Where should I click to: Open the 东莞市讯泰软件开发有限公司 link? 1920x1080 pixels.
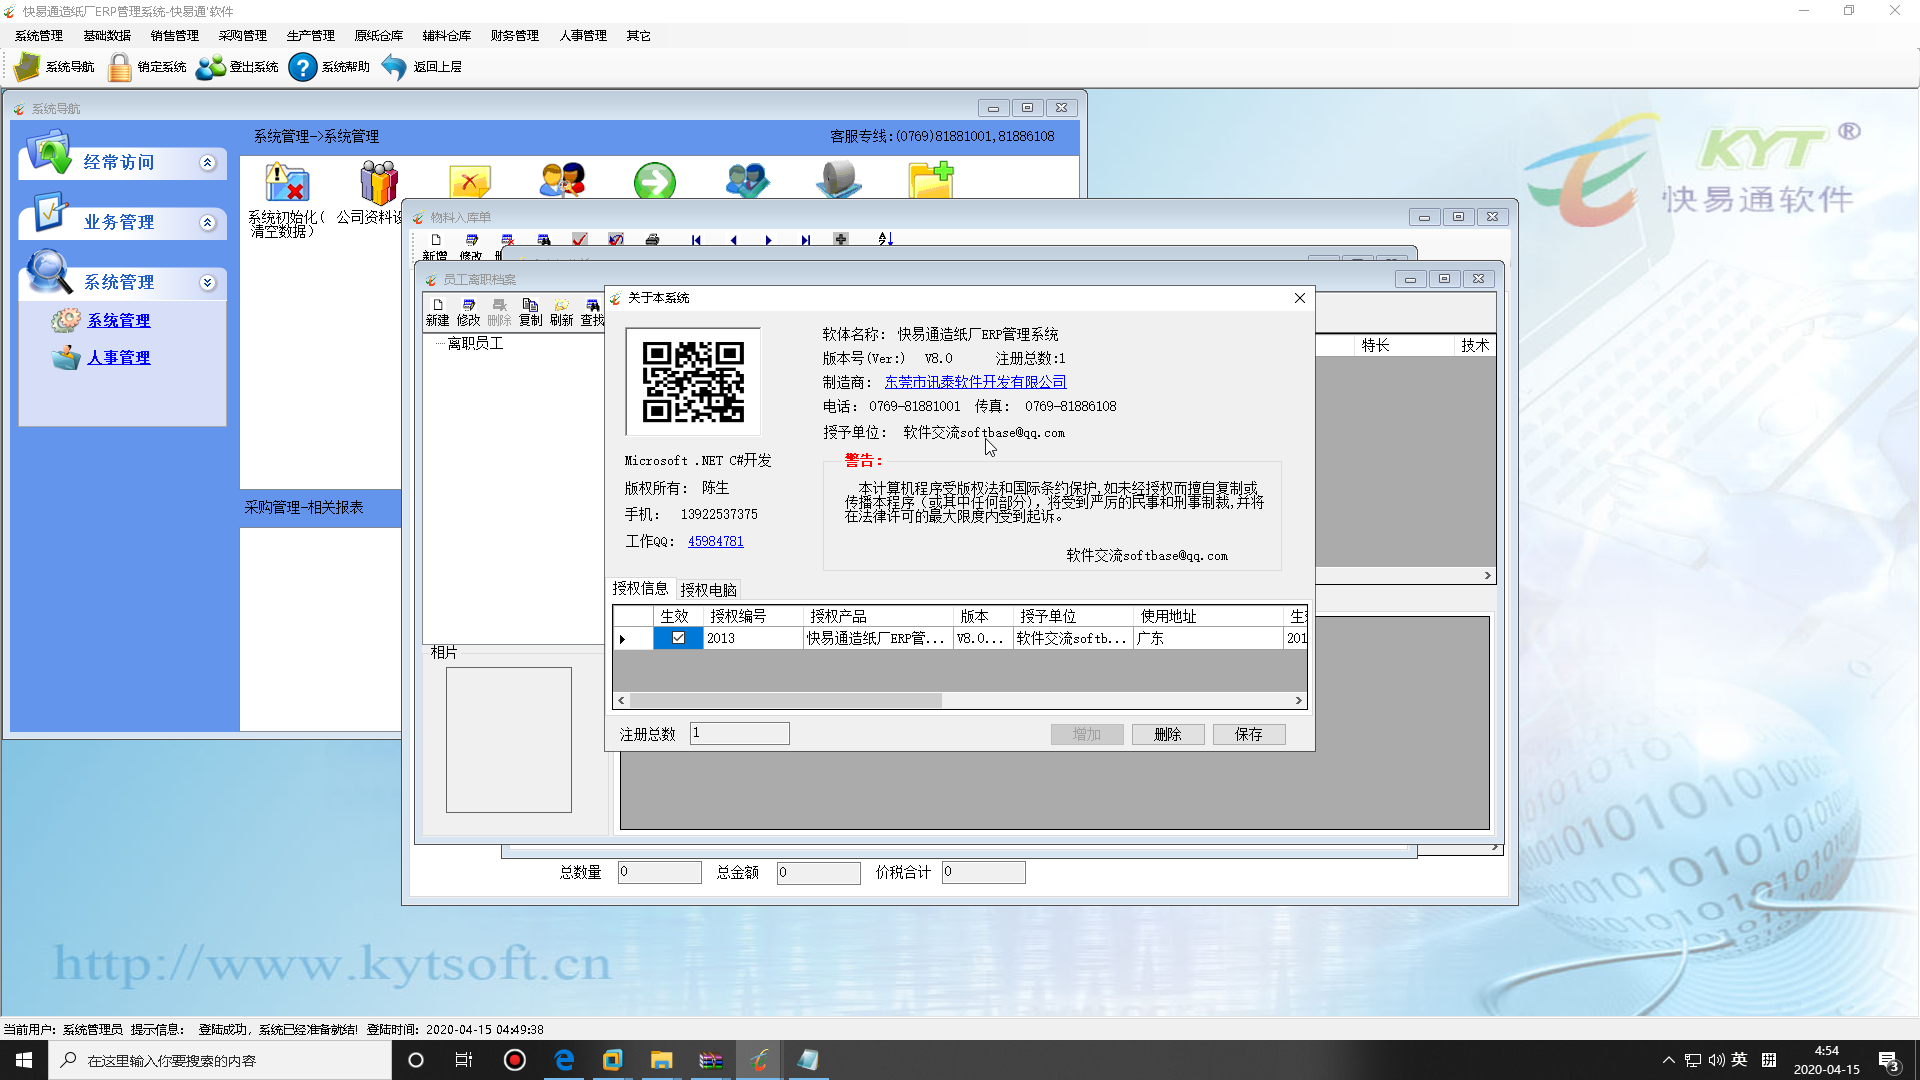tap(975, 382)
